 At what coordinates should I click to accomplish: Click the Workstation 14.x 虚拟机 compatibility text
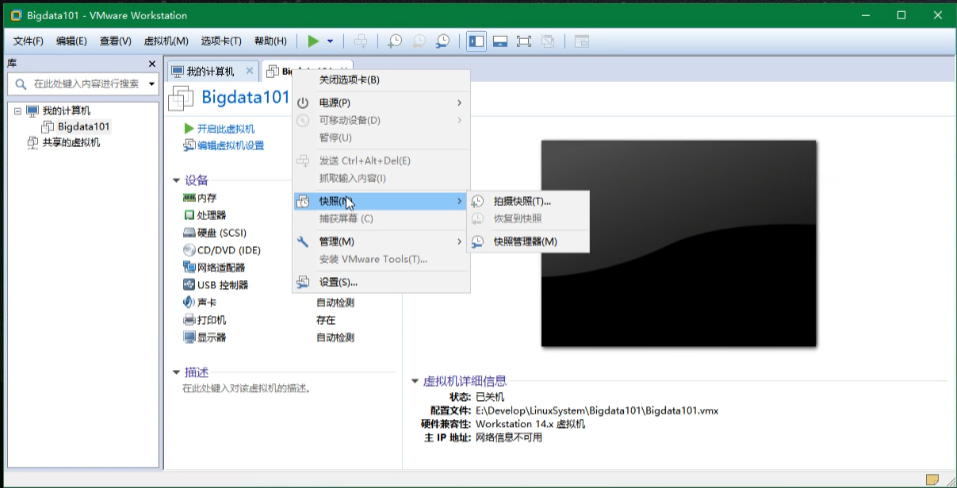(x=530, y=424)
